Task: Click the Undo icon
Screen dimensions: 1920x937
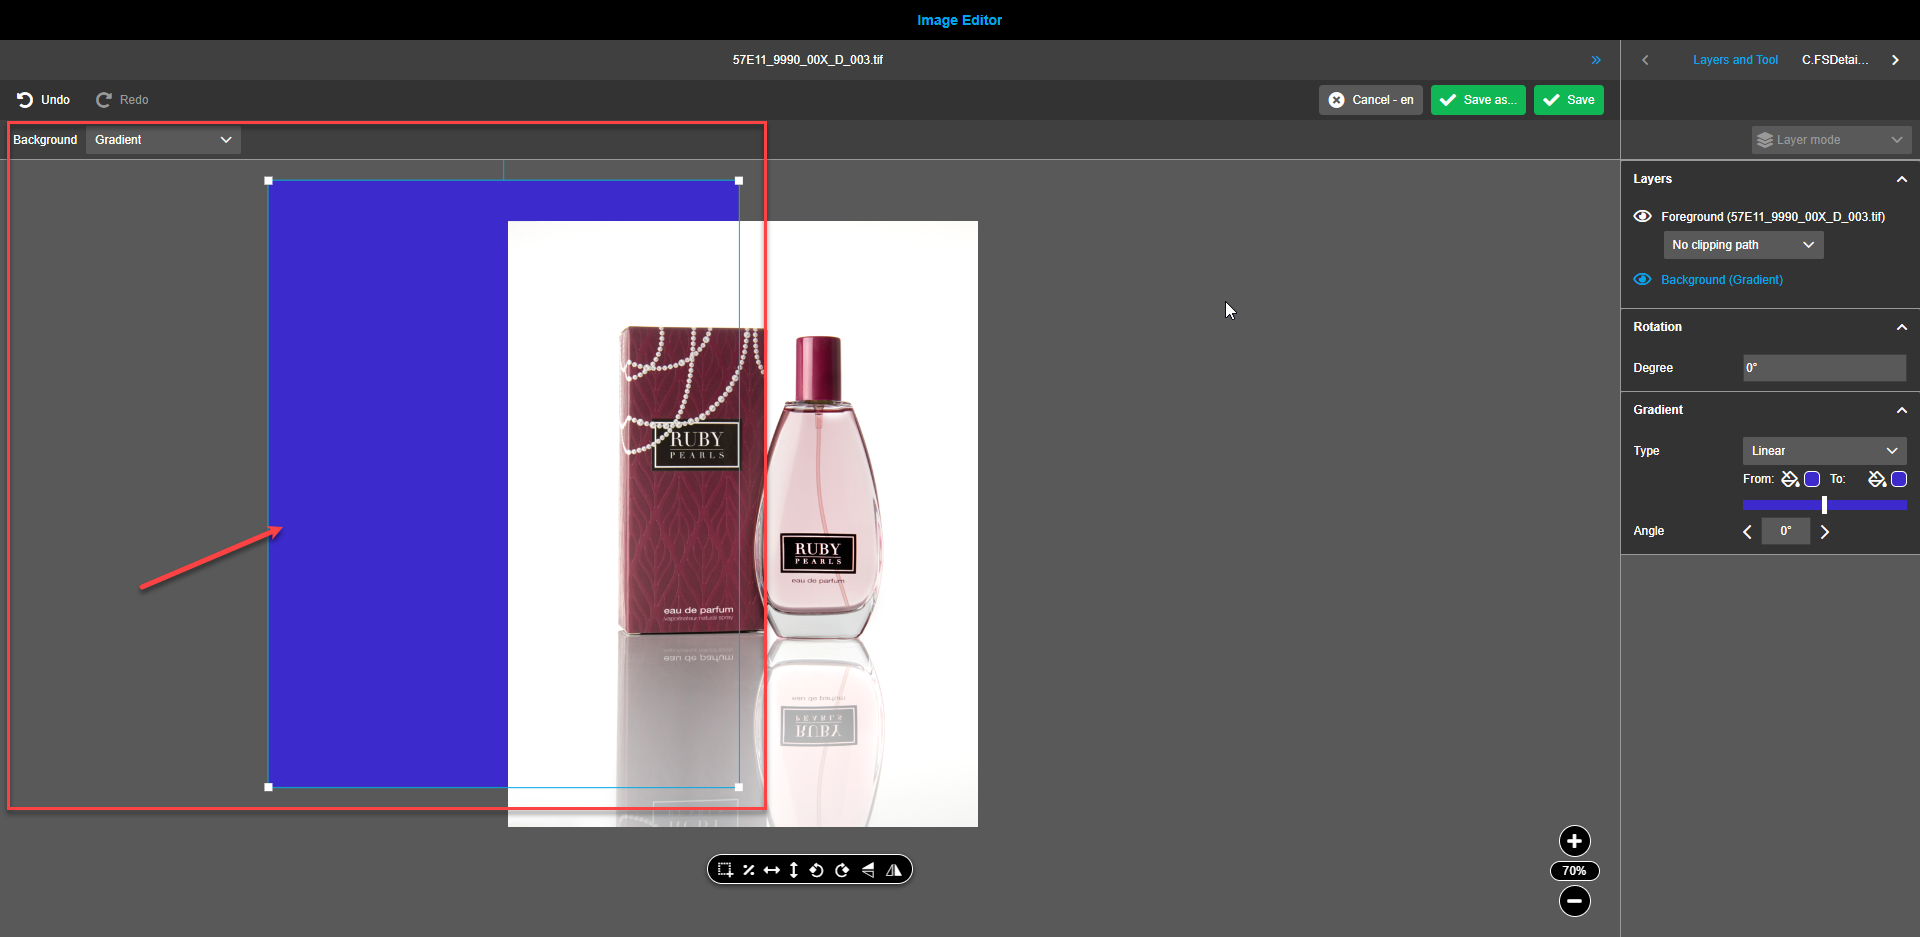Action: point(24,99)
